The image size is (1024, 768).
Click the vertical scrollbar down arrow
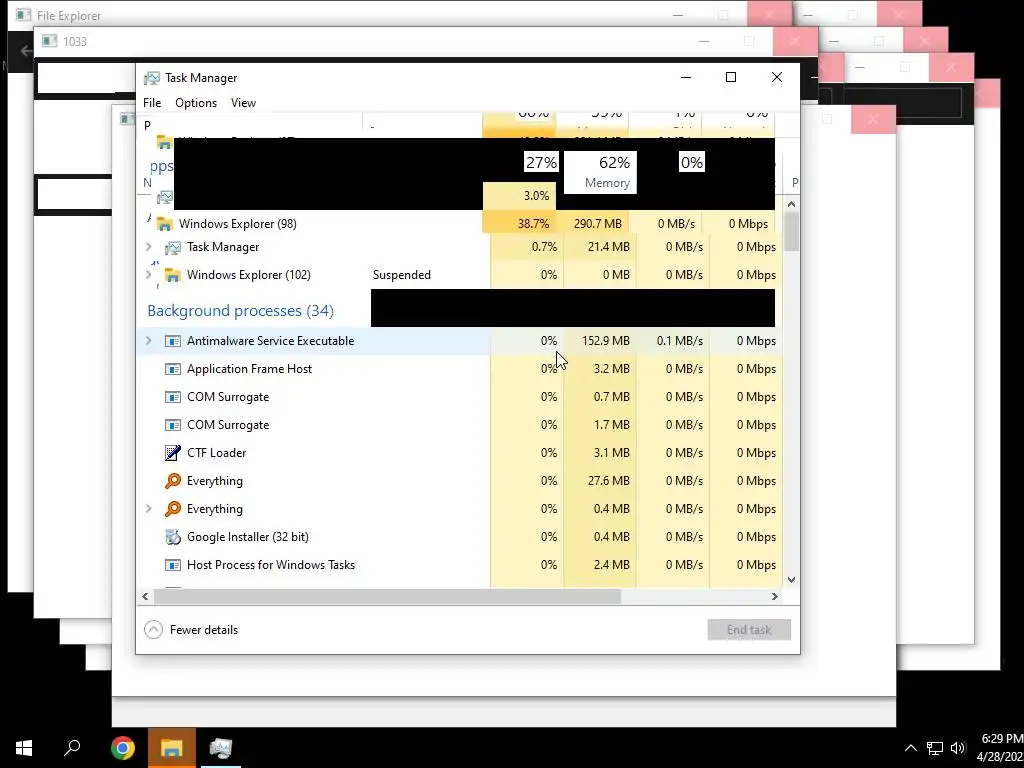(792, 579)
